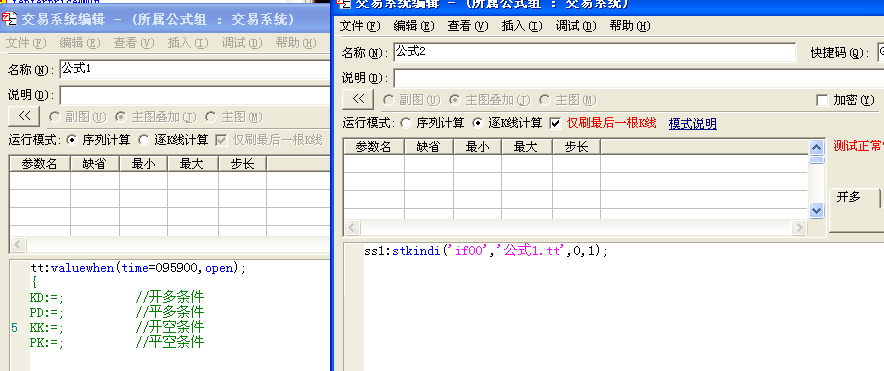Click 最小 column header in 公式2 window
This screenshot has width=884, height=371.
pyautogui.click(x=478, y=147)
